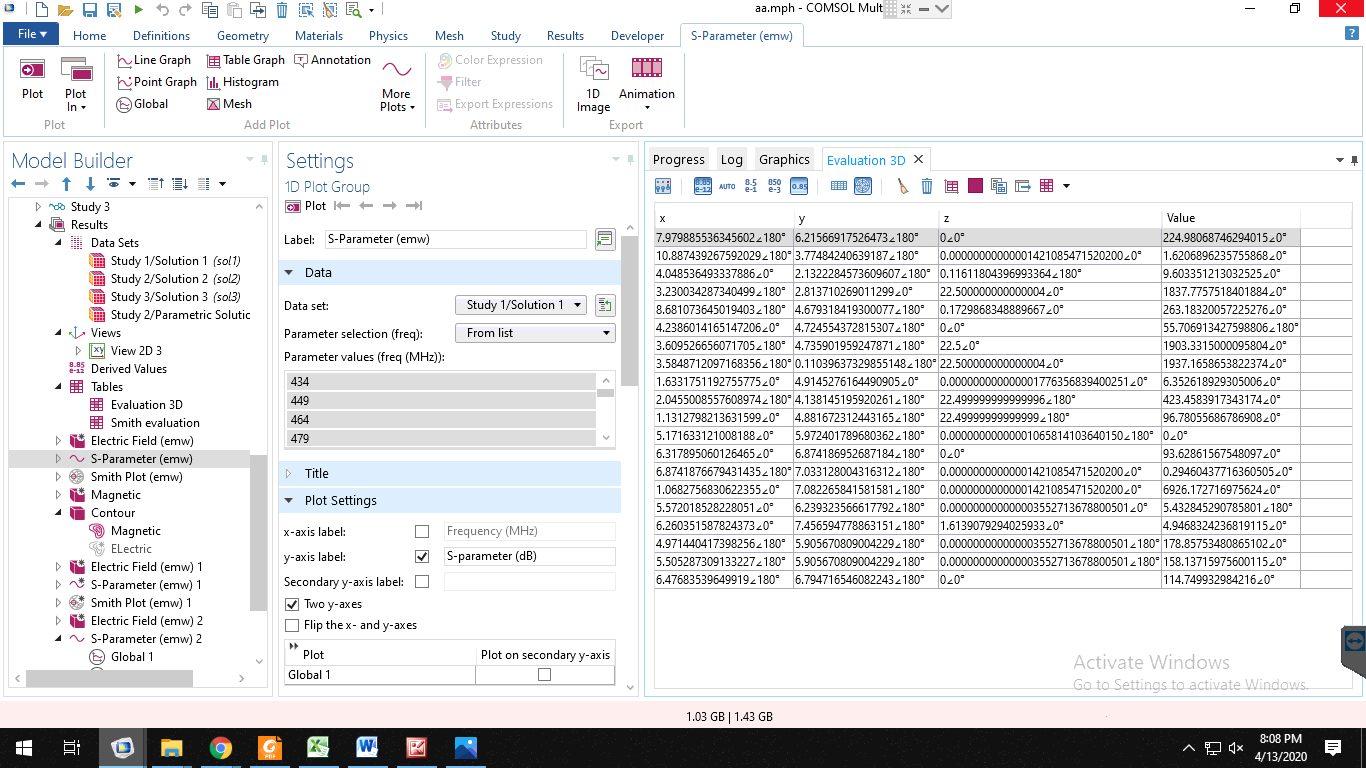Click the Label text field
Screen dimensions: 1366x768
pyautogui.click(x=456, y=239)
